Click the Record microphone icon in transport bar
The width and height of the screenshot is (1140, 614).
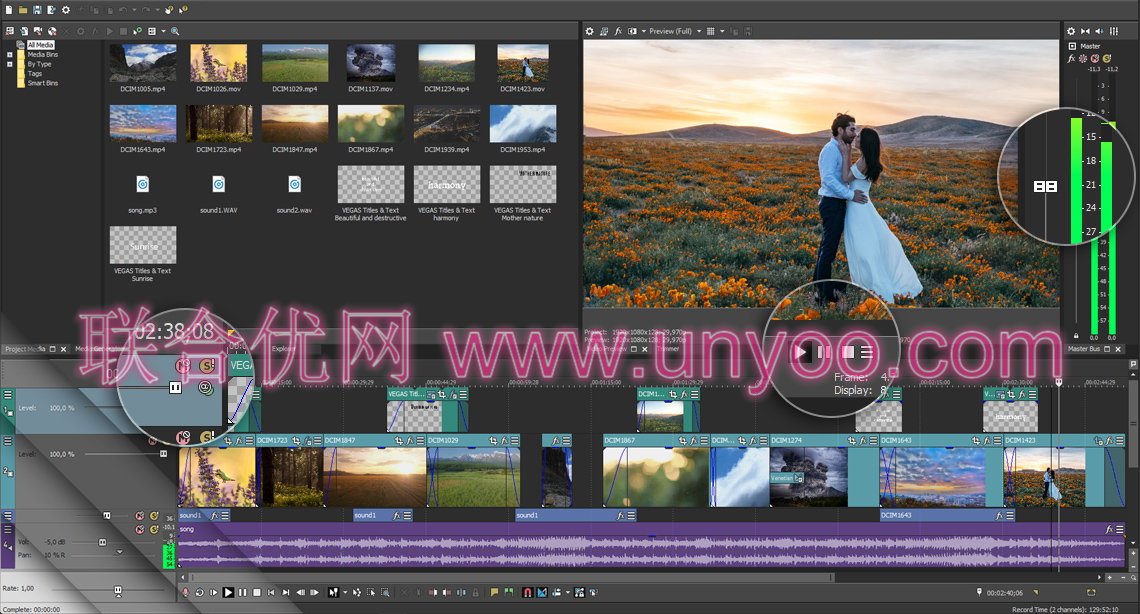coord(184,593)
